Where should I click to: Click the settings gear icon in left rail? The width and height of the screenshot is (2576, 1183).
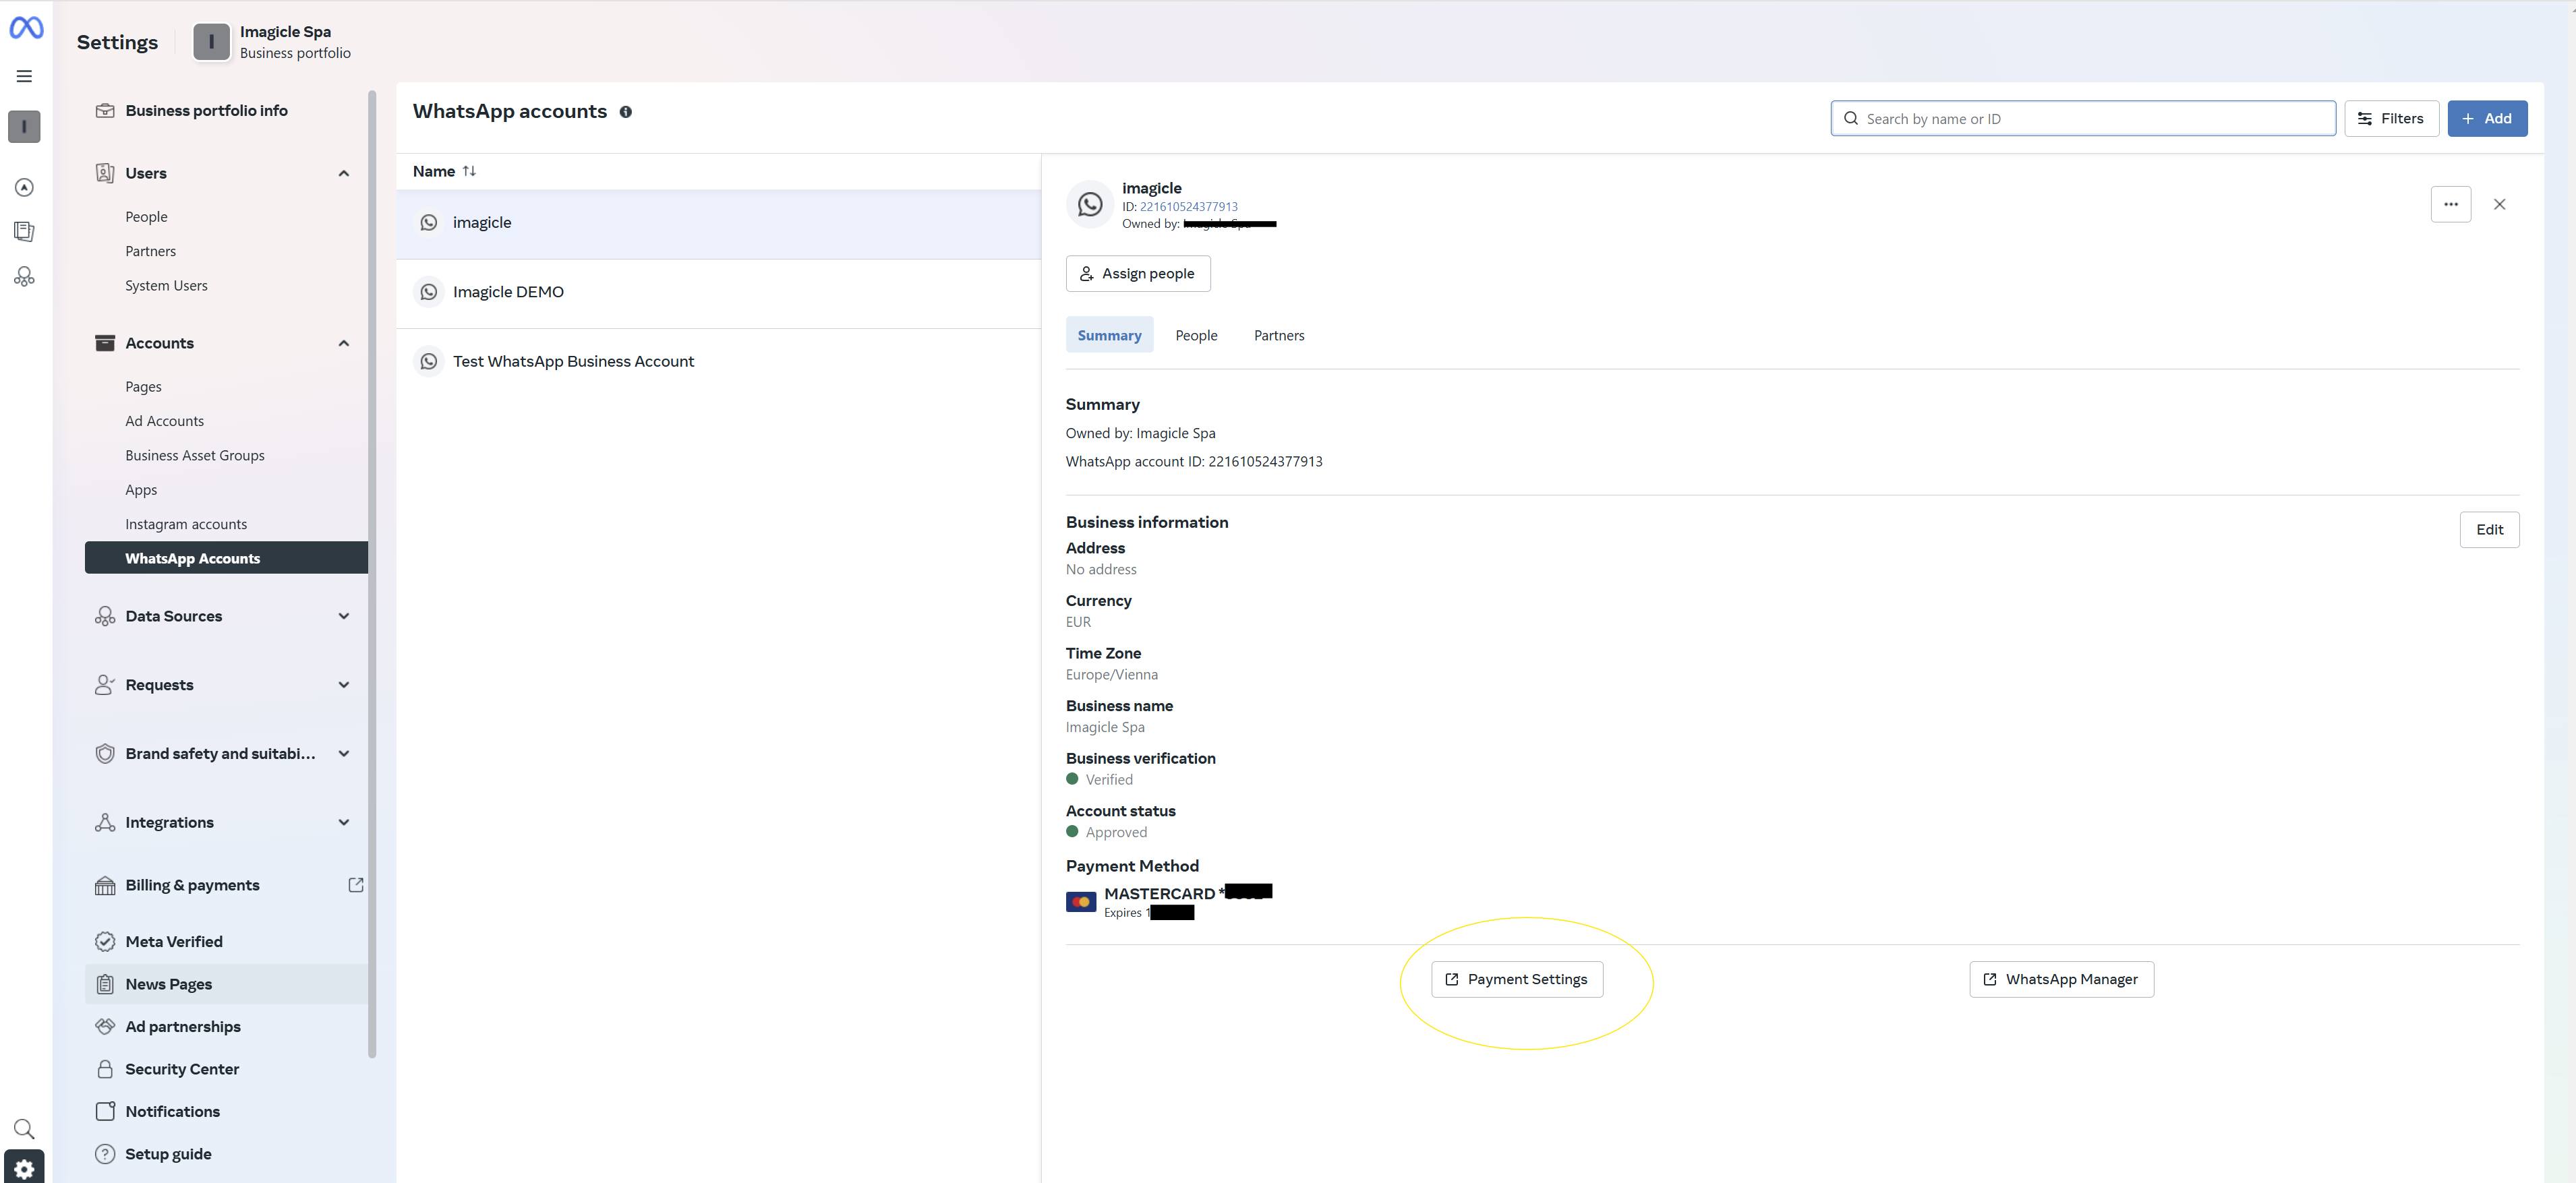[x=25, y=1168]
